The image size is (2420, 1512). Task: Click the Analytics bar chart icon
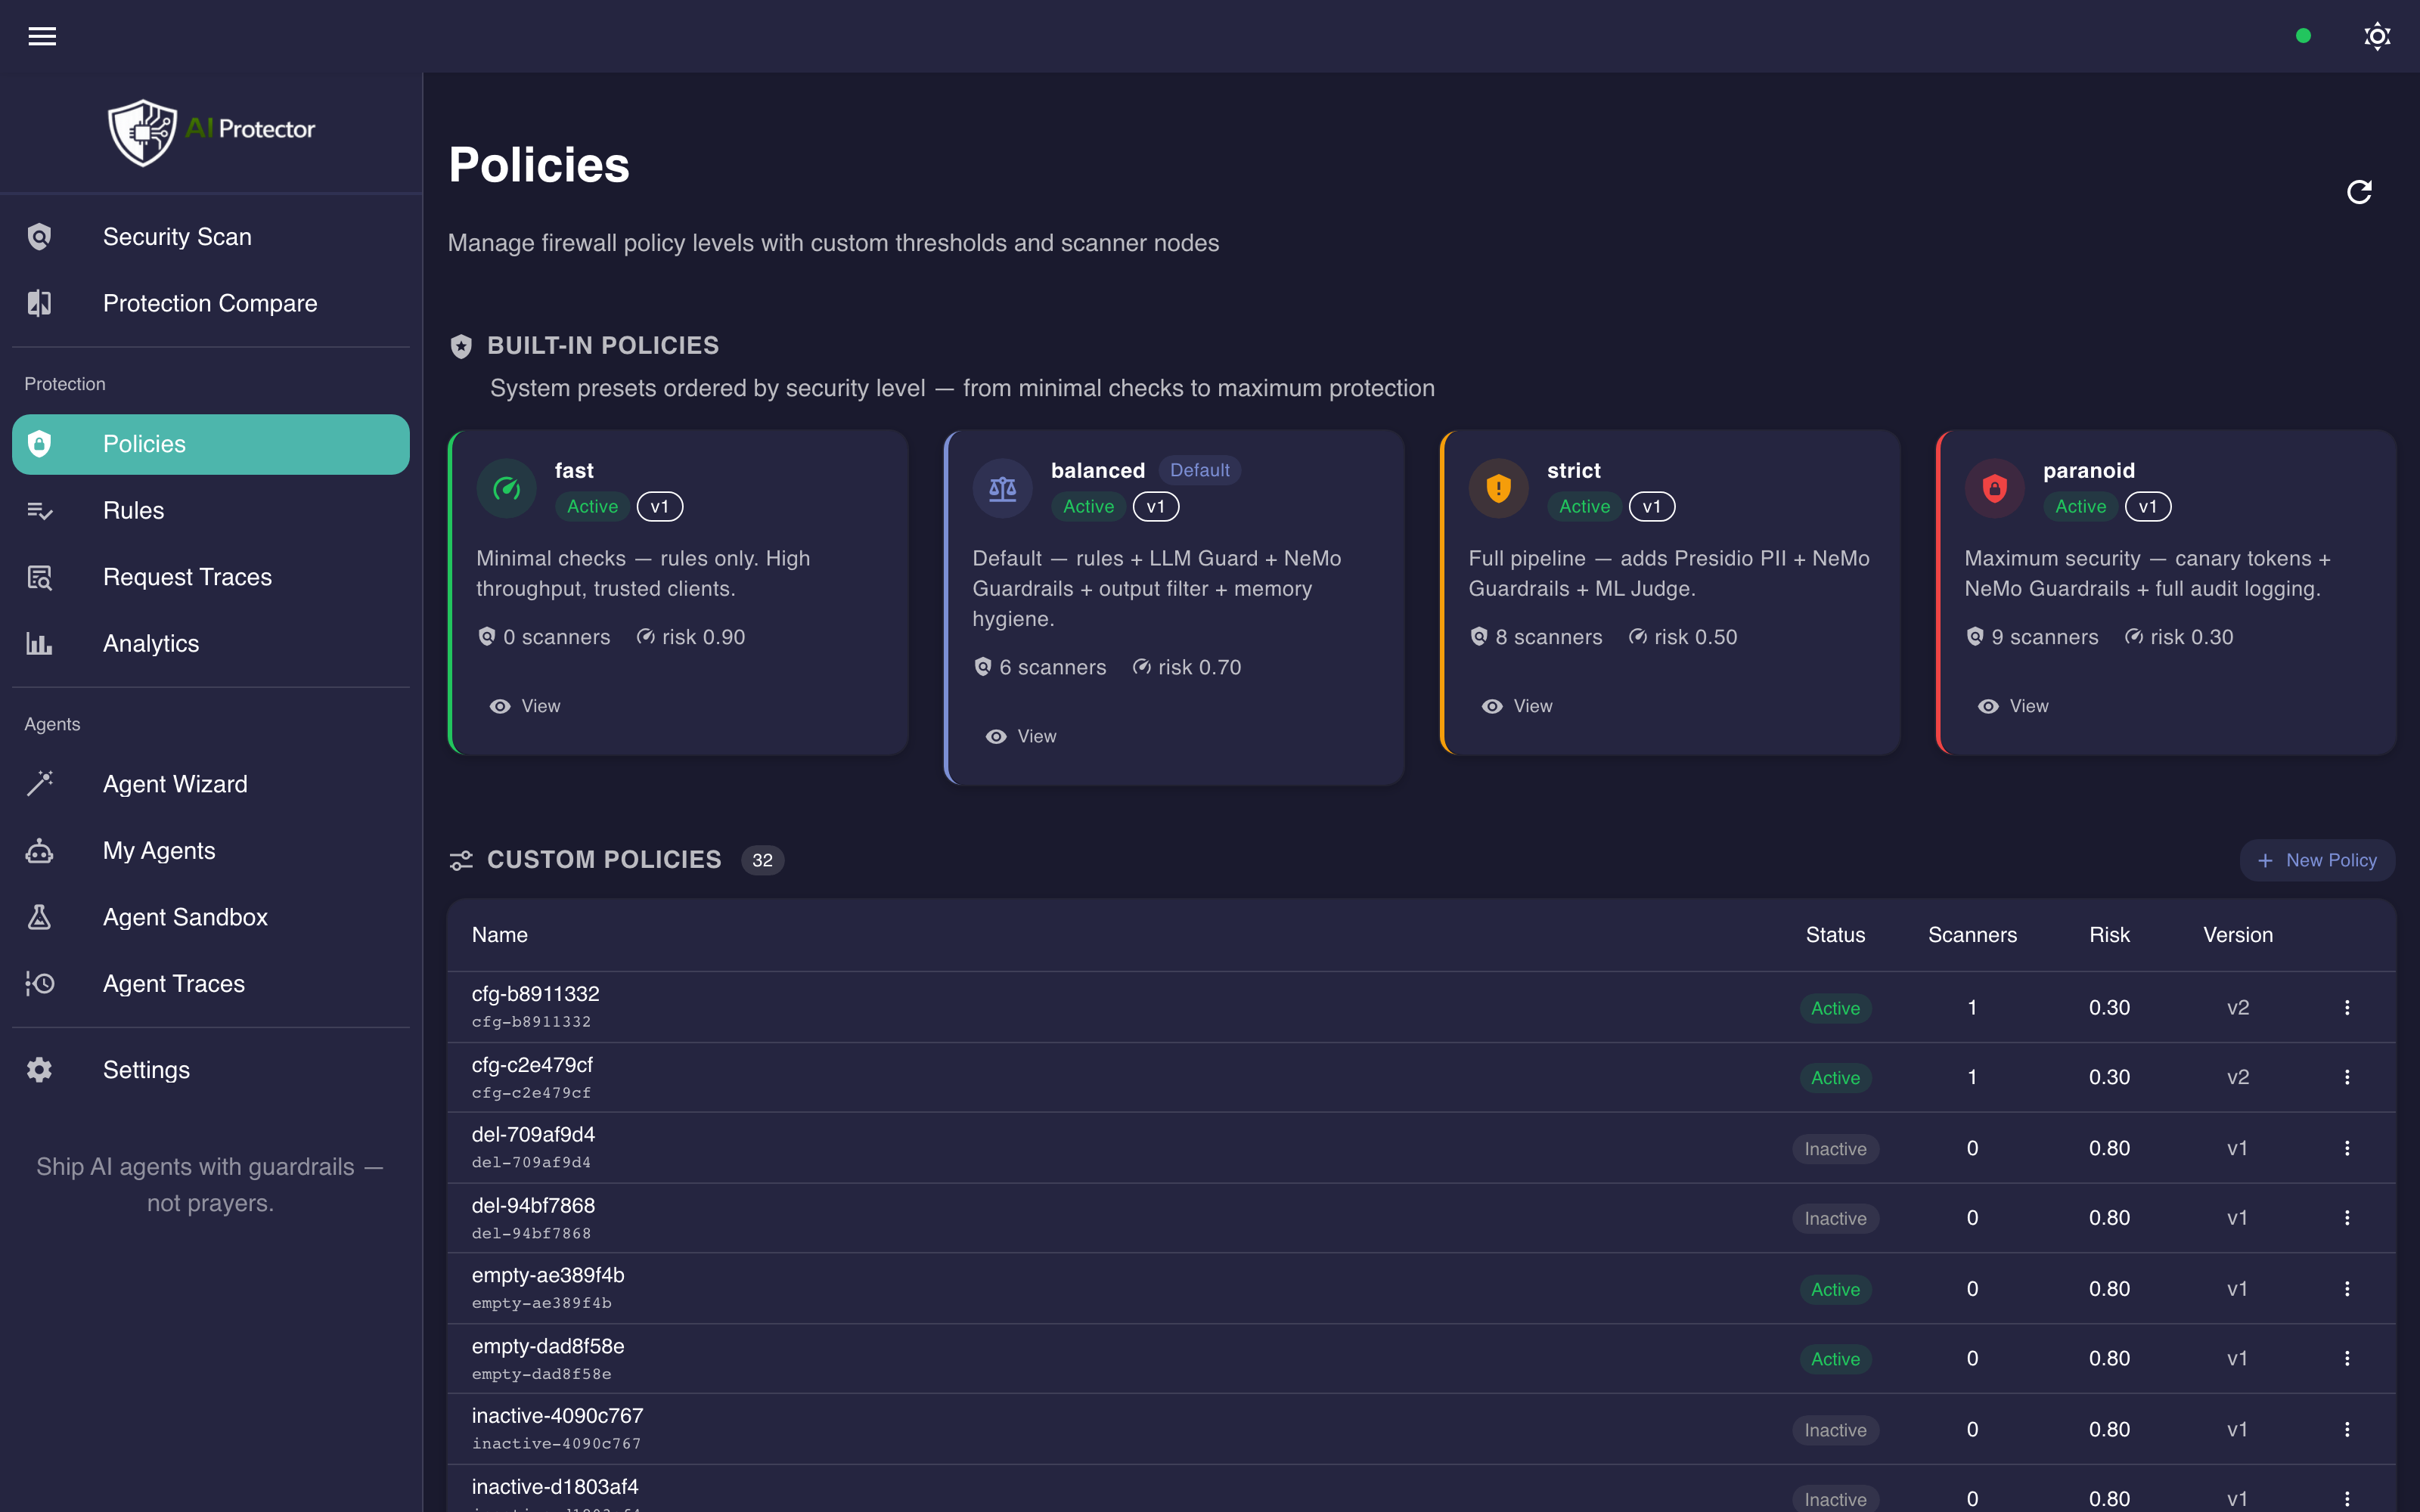(39, 643)
